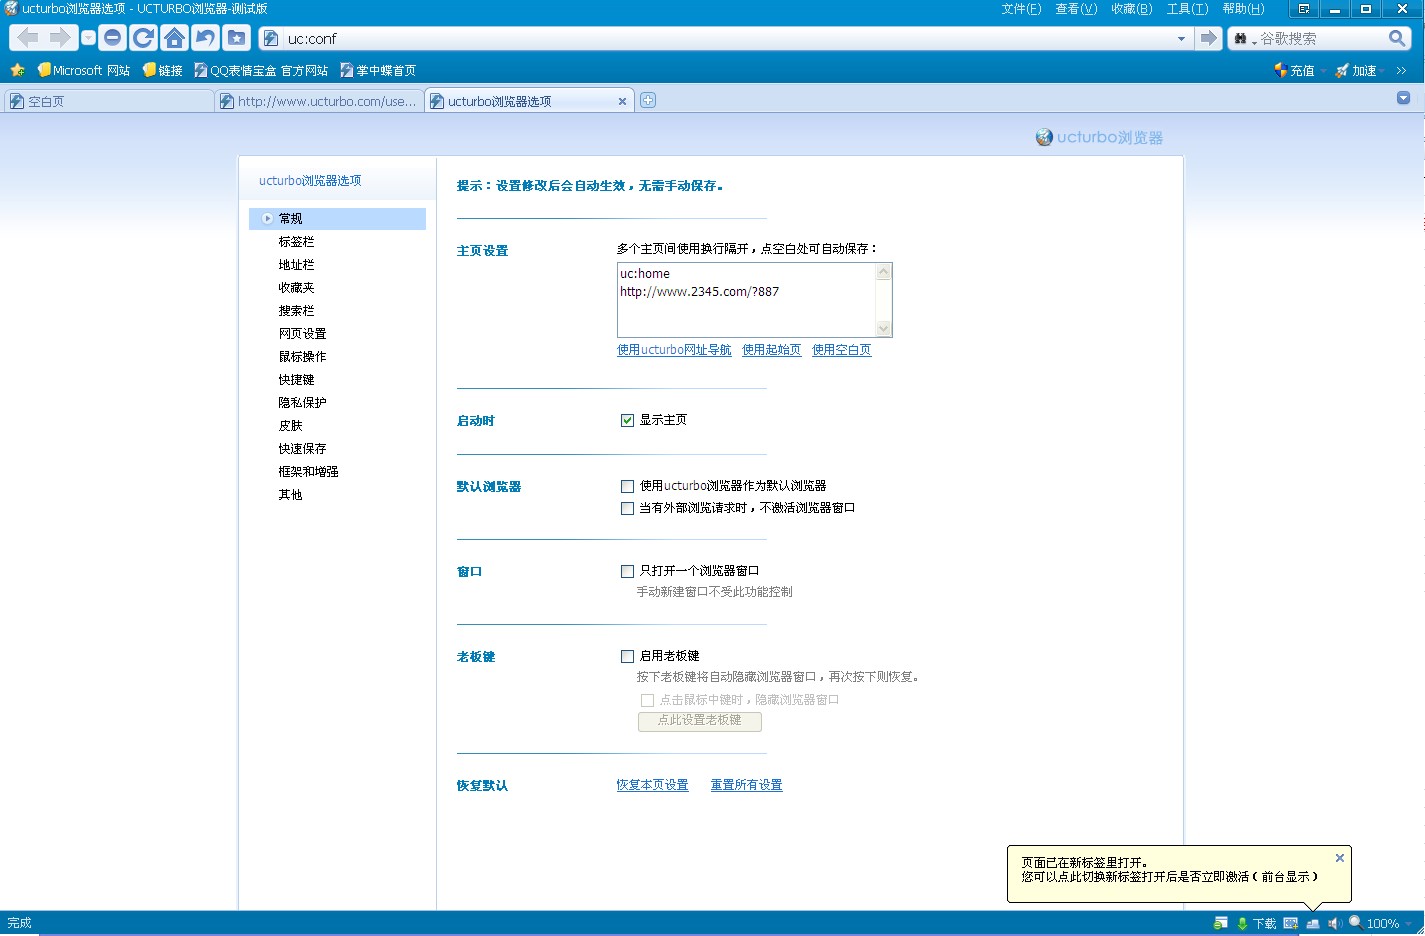
Task: Click the Reload page icon
Action: tap(143, 38)
